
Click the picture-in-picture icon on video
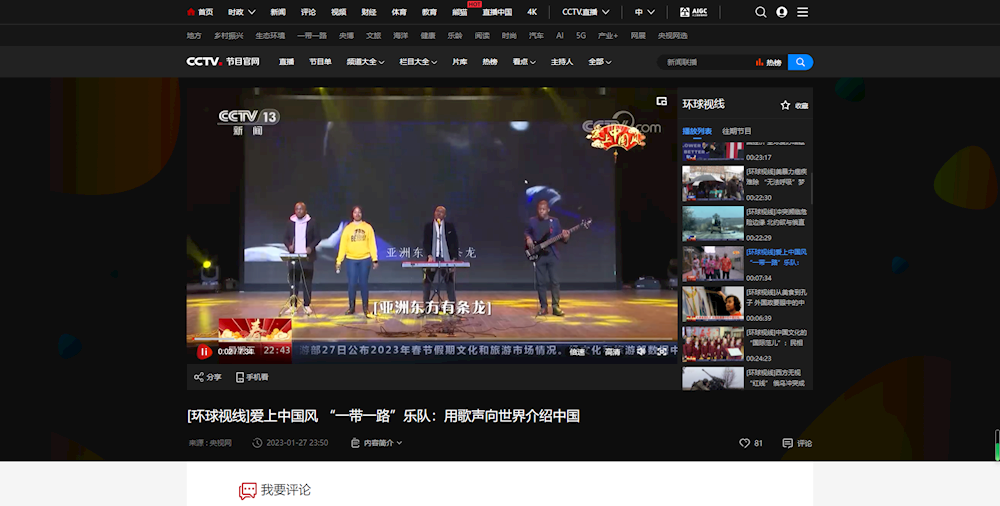[x=661, y=101]
